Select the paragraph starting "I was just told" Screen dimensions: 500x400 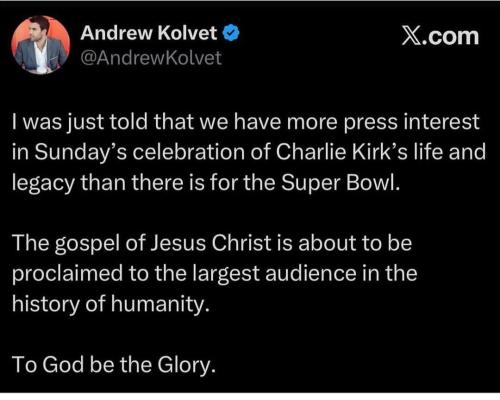[x=249, y=153]
